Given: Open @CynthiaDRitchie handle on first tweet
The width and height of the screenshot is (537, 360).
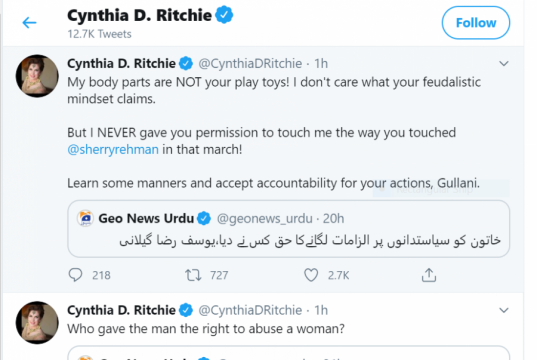Looking at the screenshot, I should point(250,63).
